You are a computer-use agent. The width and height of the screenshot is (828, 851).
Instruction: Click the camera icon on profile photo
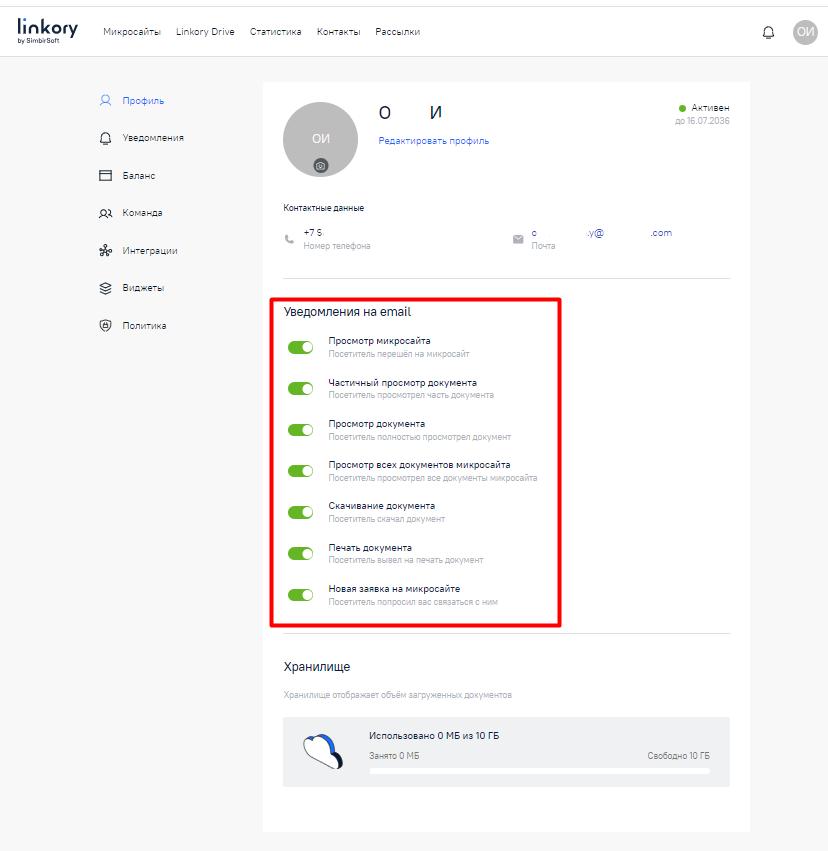click(320, 166)
